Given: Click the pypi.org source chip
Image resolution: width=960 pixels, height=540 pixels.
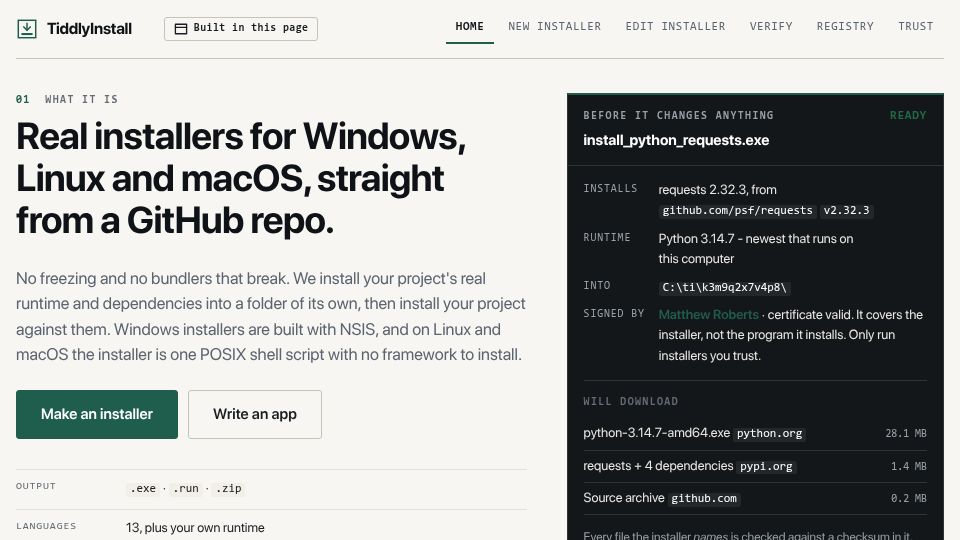Looking at the screenshot, I should click(x=766, y=467).
